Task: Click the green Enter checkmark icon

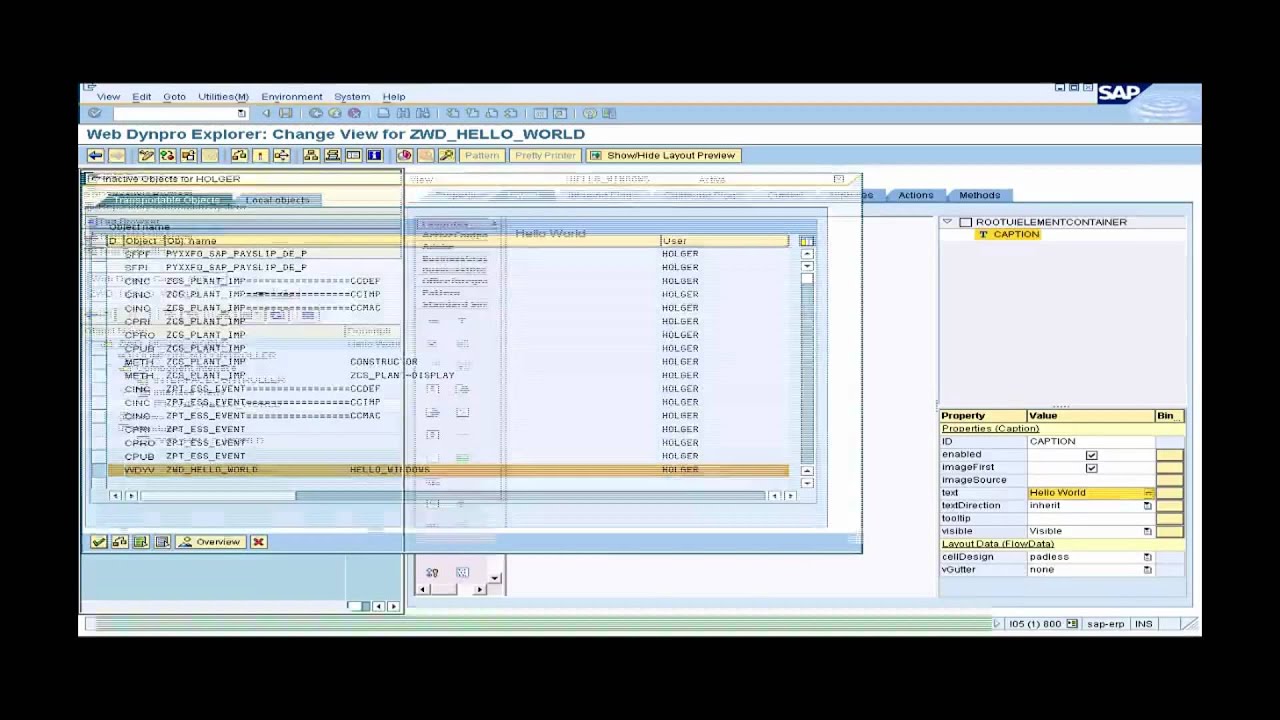Action: click(95, 114)
